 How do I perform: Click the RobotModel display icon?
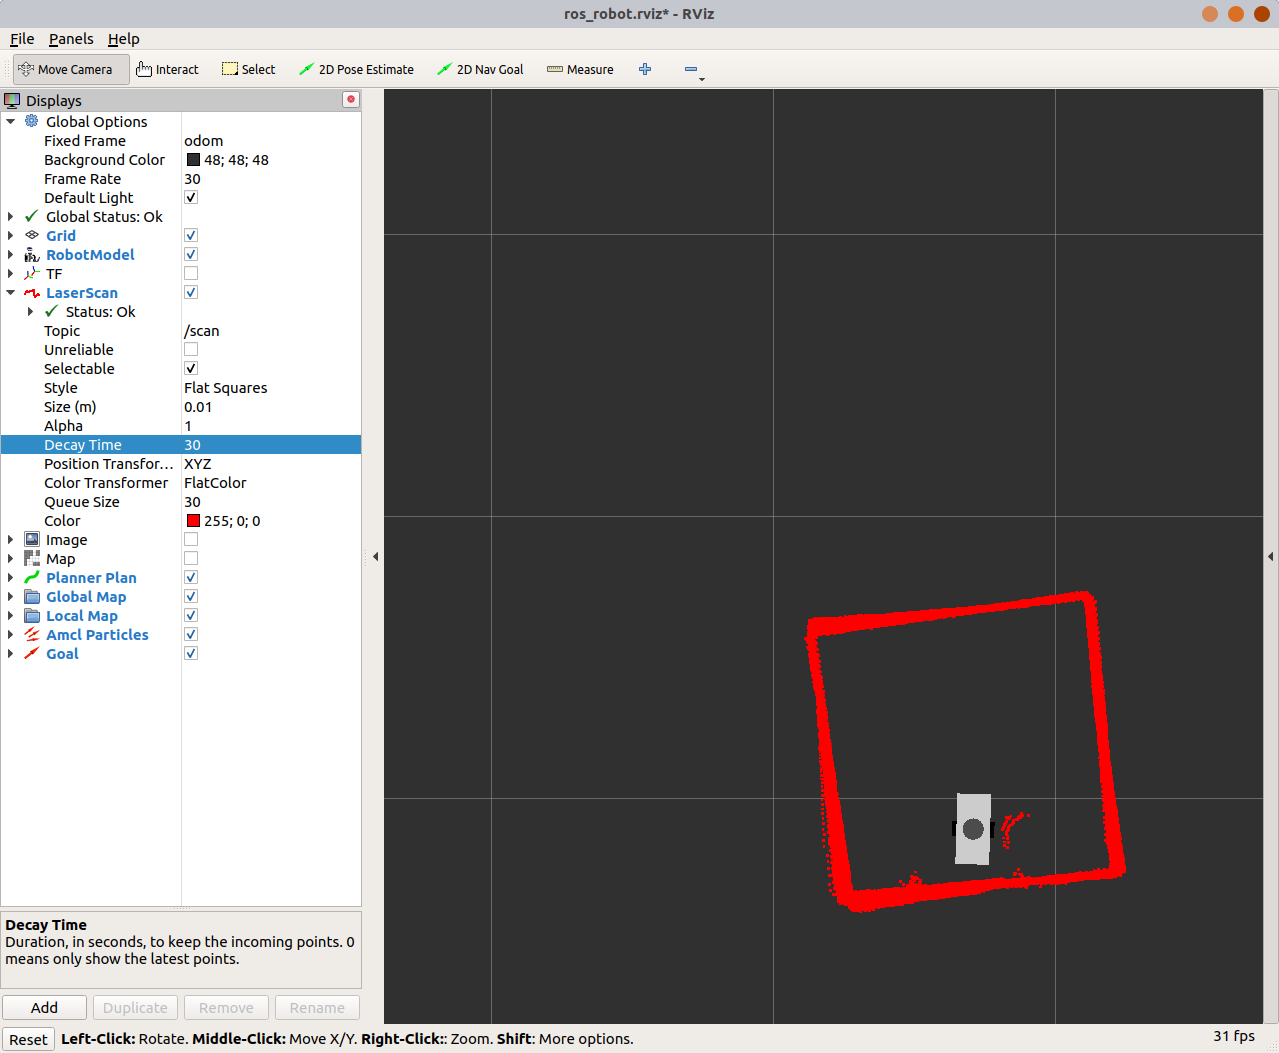[32, 254]
